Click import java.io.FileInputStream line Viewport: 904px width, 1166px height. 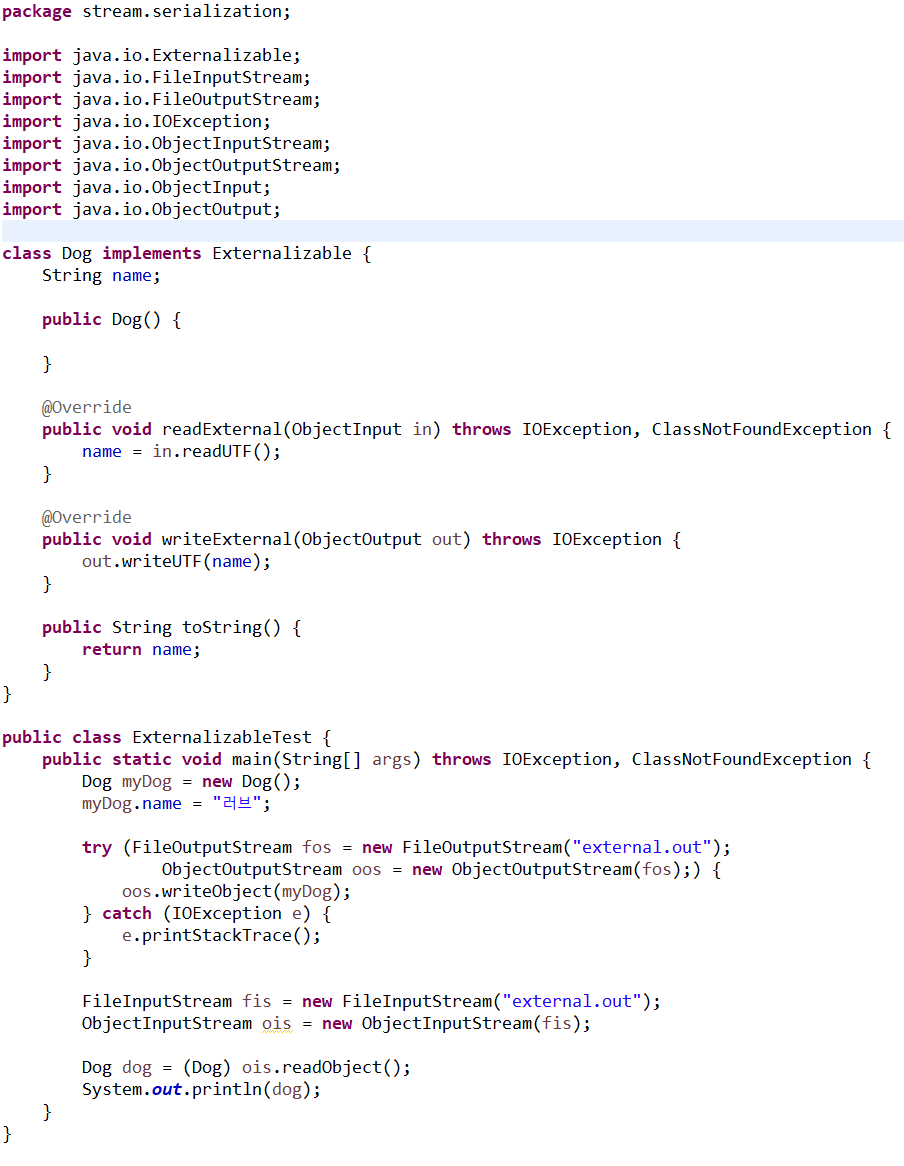(156, 77)
